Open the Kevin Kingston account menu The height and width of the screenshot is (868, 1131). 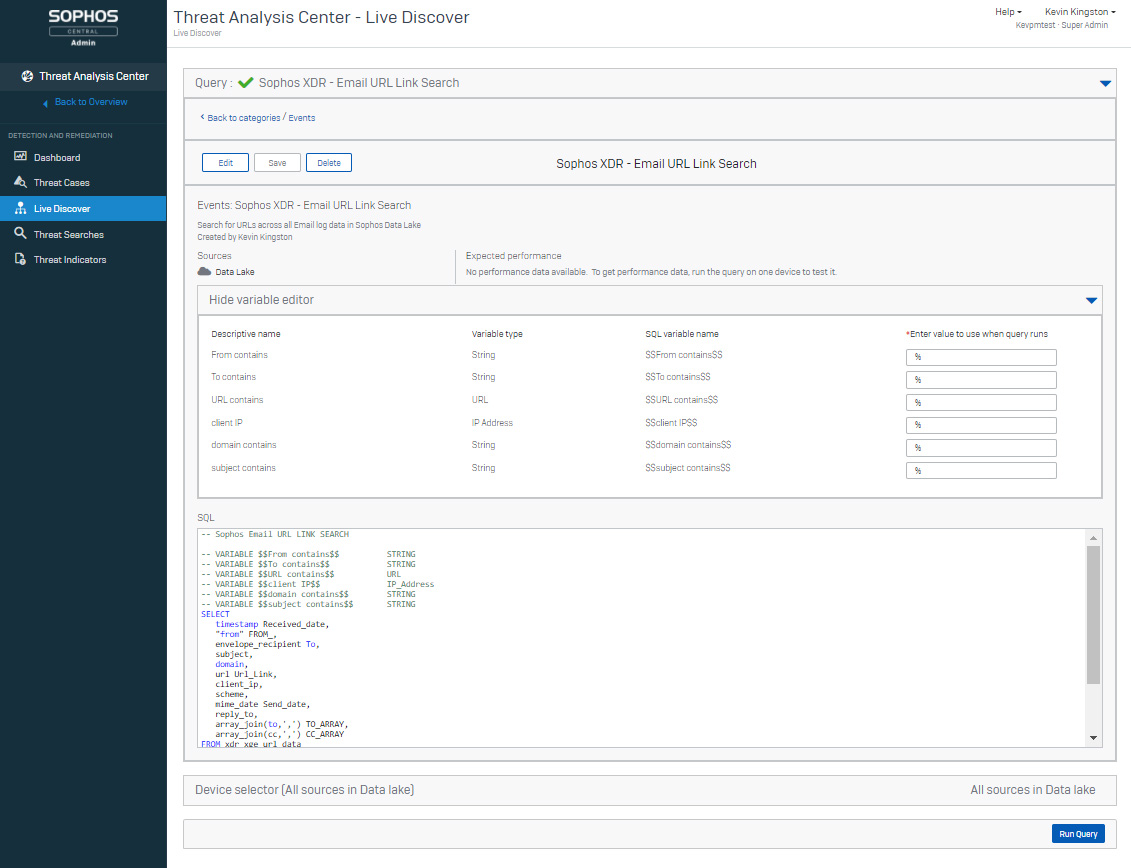point(1079,12)
